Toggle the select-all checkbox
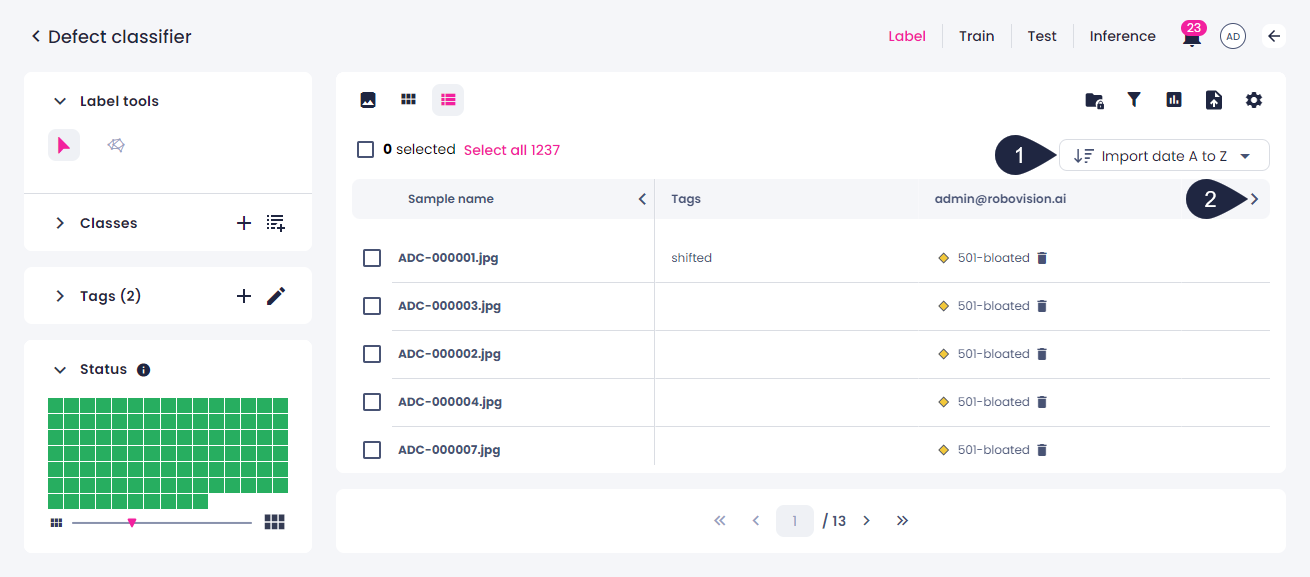1310x577 pixels. pyautogui.click(x=366, y=150)
